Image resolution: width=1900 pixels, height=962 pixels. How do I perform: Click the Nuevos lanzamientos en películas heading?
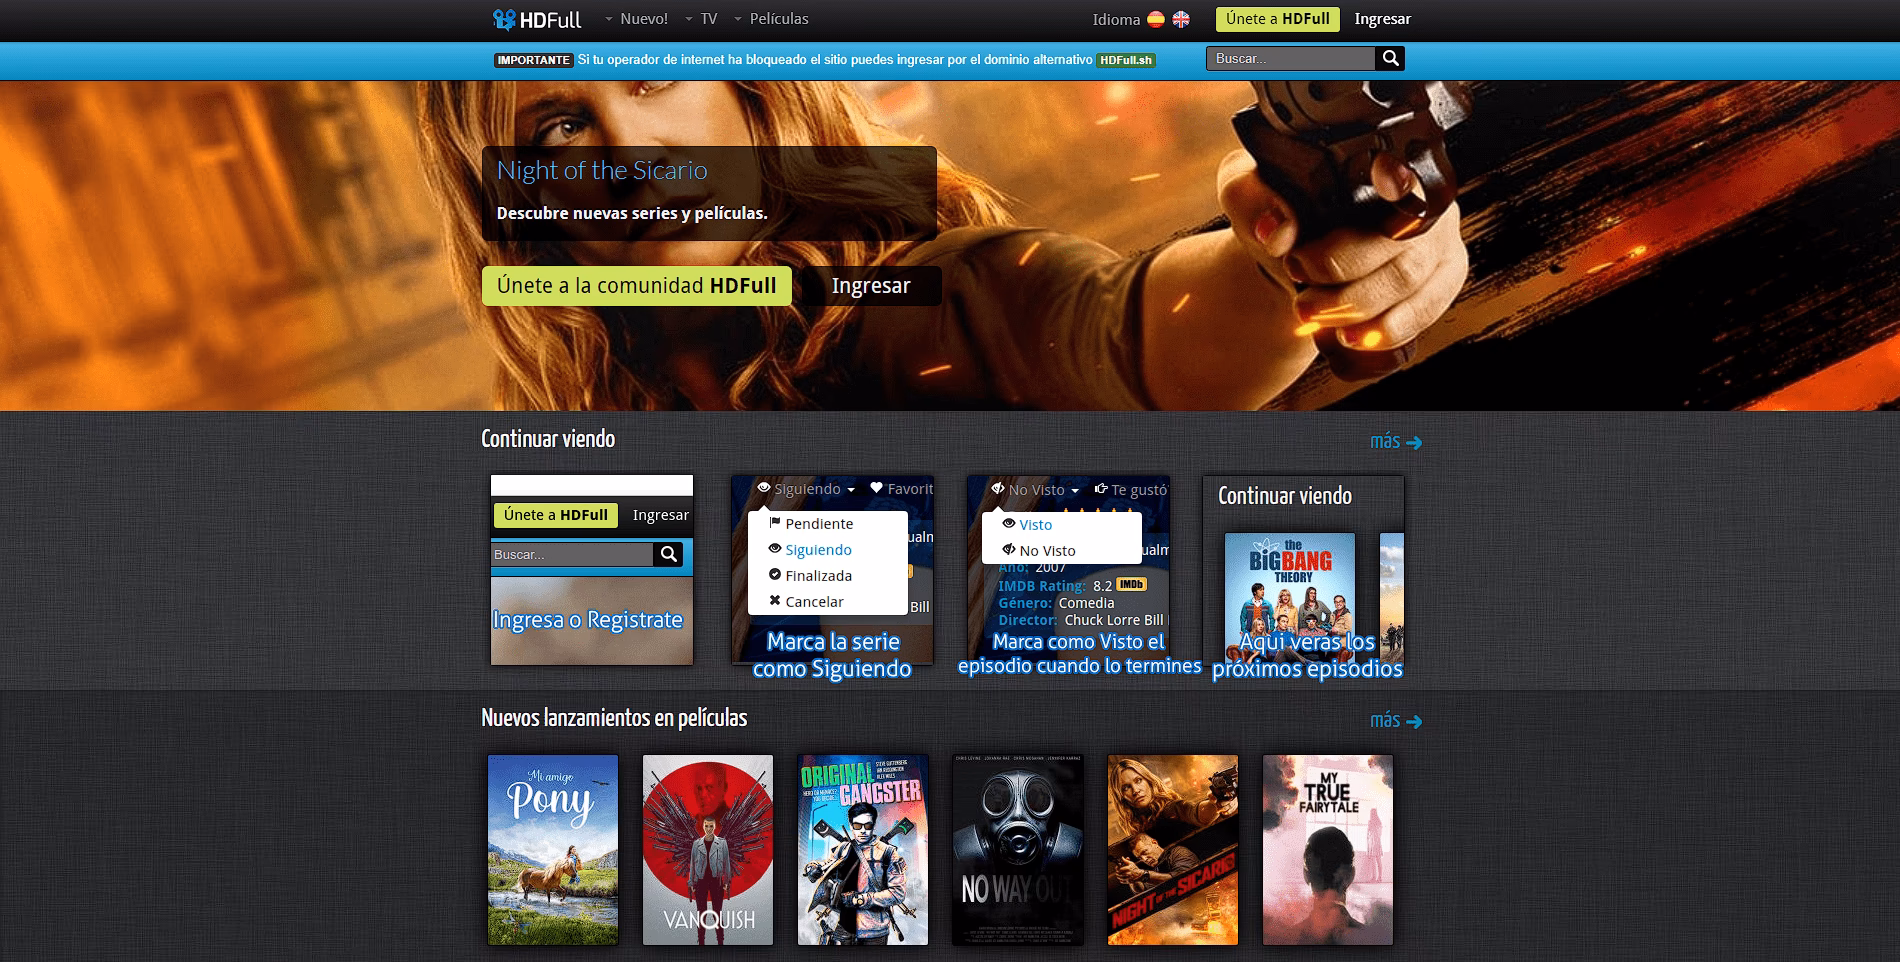coord(614,718)
